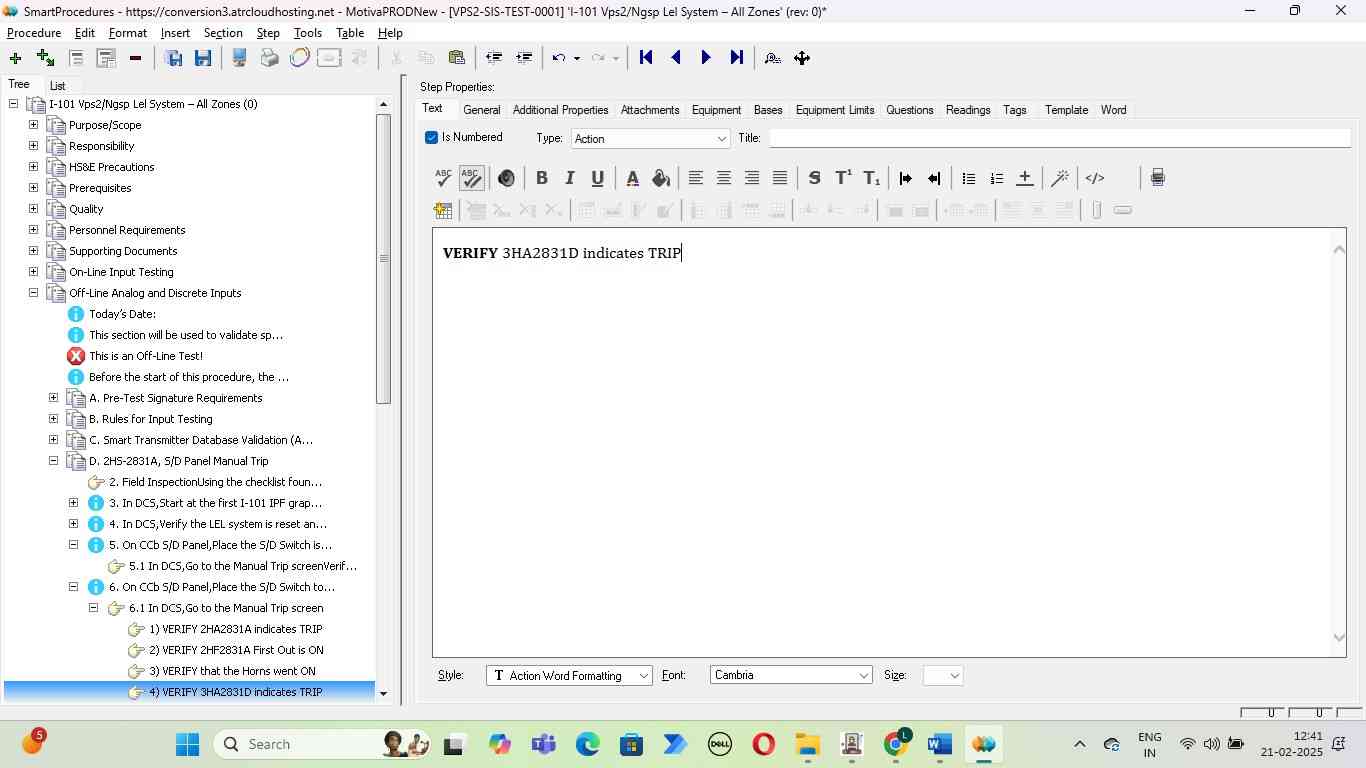Viewport: 1366px width, 768px height.
Task: Toggle italic formatting
Action: coord(570,178)
